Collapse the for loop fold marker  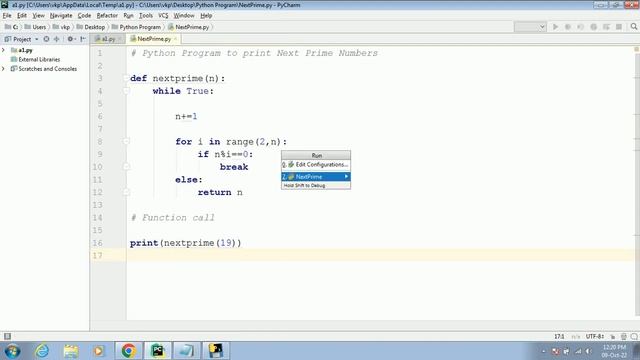point(126,142)
